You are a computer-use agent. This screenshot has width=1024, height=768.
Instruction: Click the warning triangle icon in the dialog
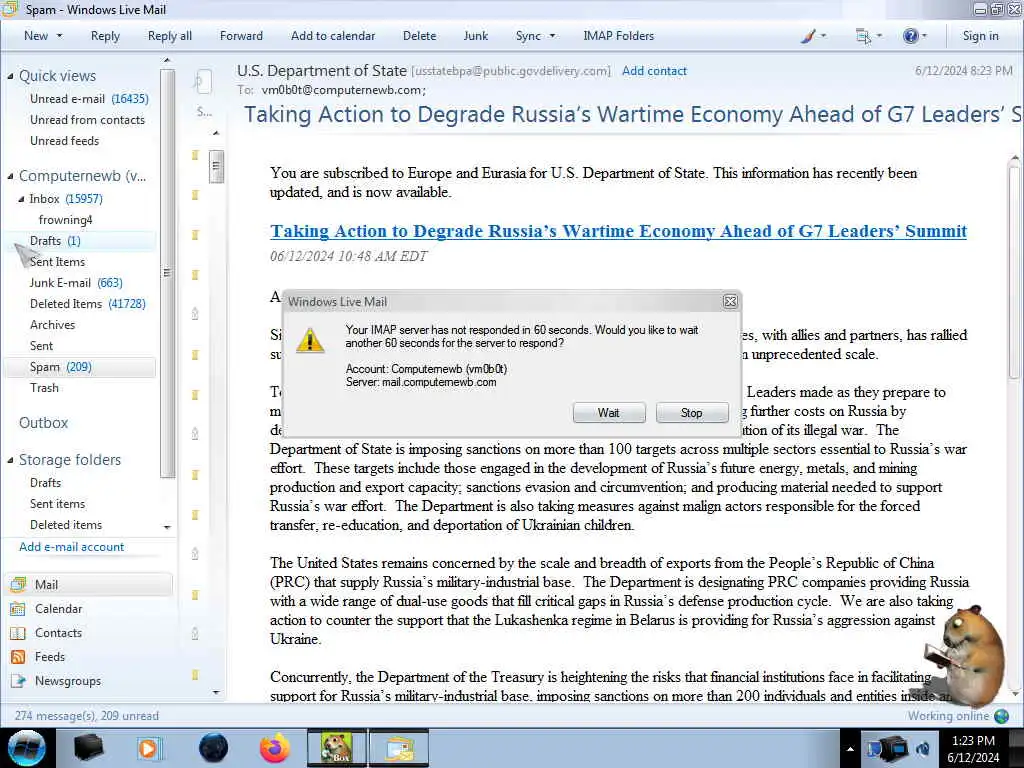click(310, 340)
